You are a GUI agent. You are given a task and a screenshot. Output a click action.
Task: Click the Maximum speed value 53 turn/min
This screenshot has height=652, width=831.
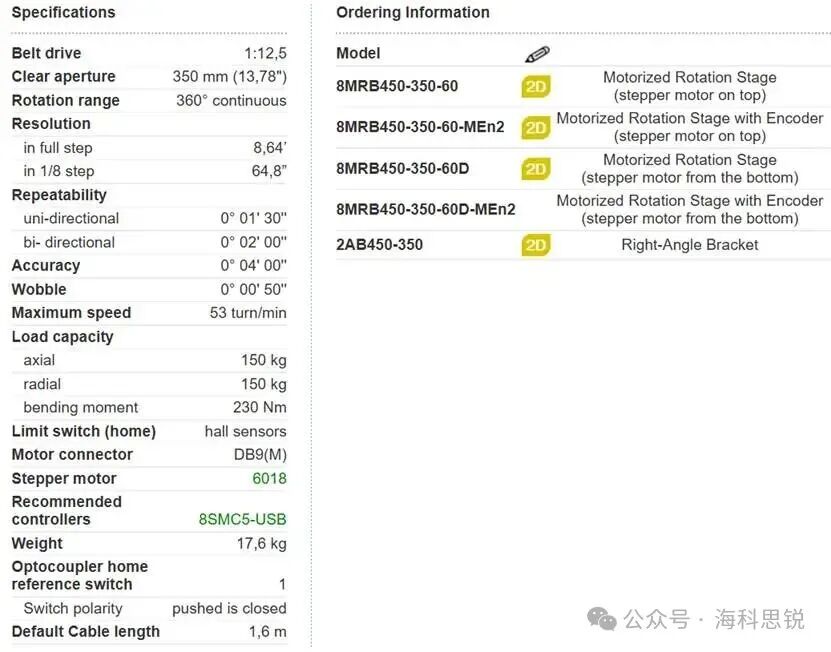point(248,313)
